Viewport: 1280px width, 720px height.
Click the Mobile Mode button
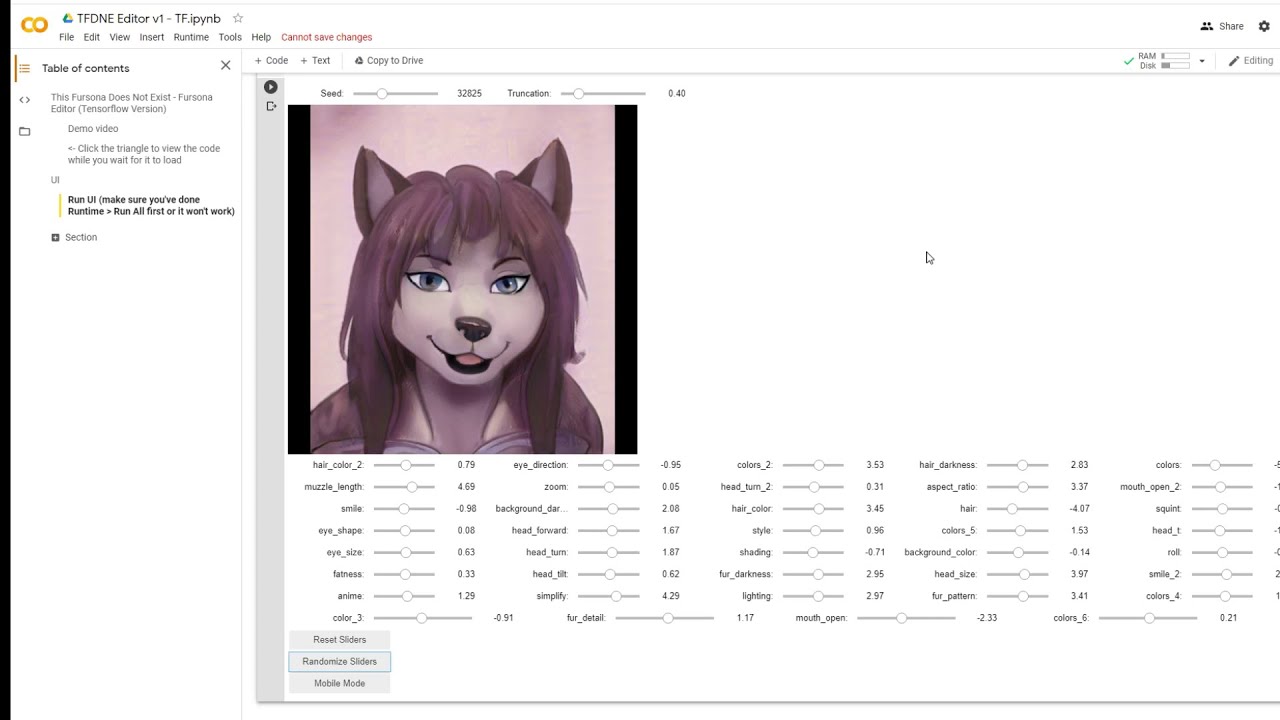(339, 684)
